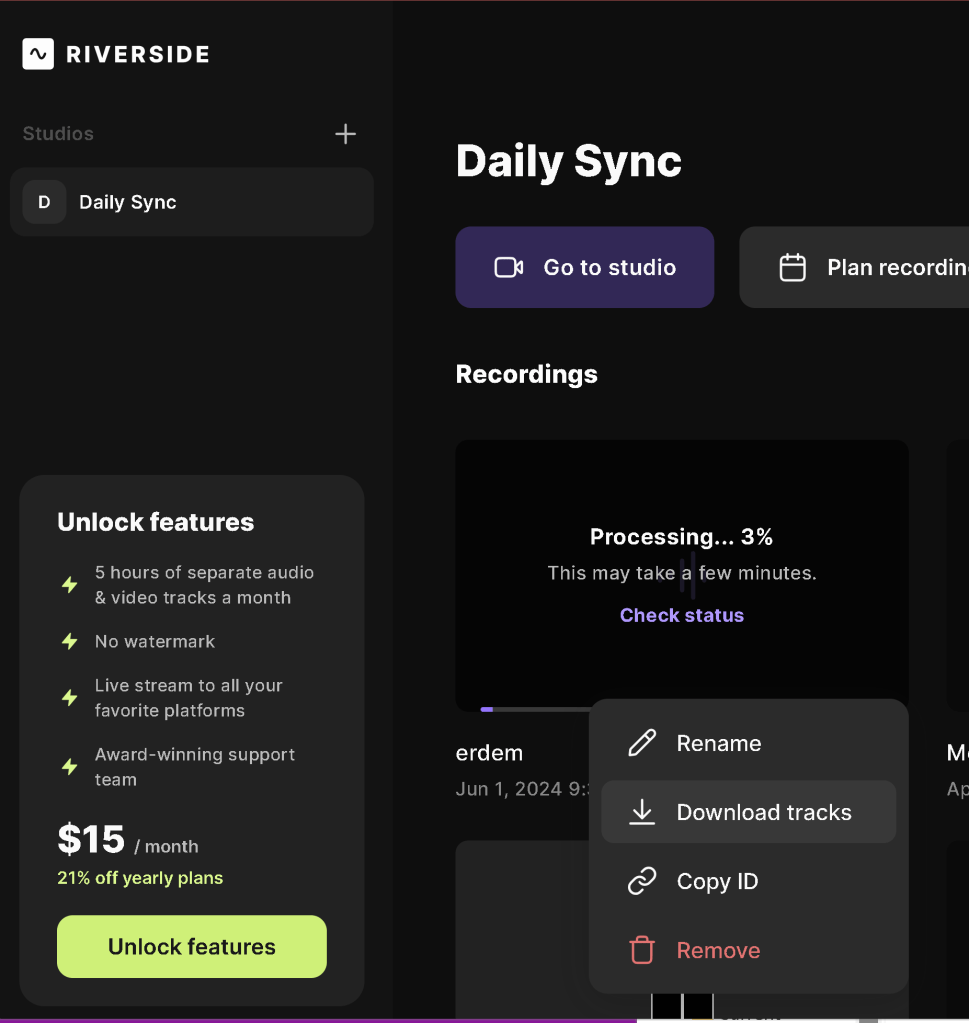Click the 'Live stream to all your favorite platforms' text
The image size is (969, 1023).
(x=189, y=698)
